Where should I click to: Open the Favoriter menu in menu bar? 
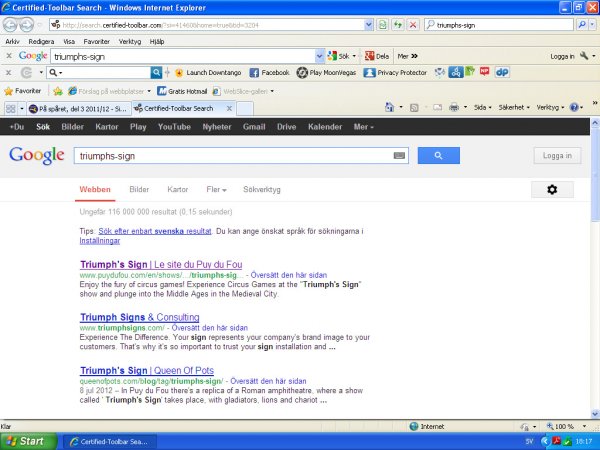coord(96,41)
